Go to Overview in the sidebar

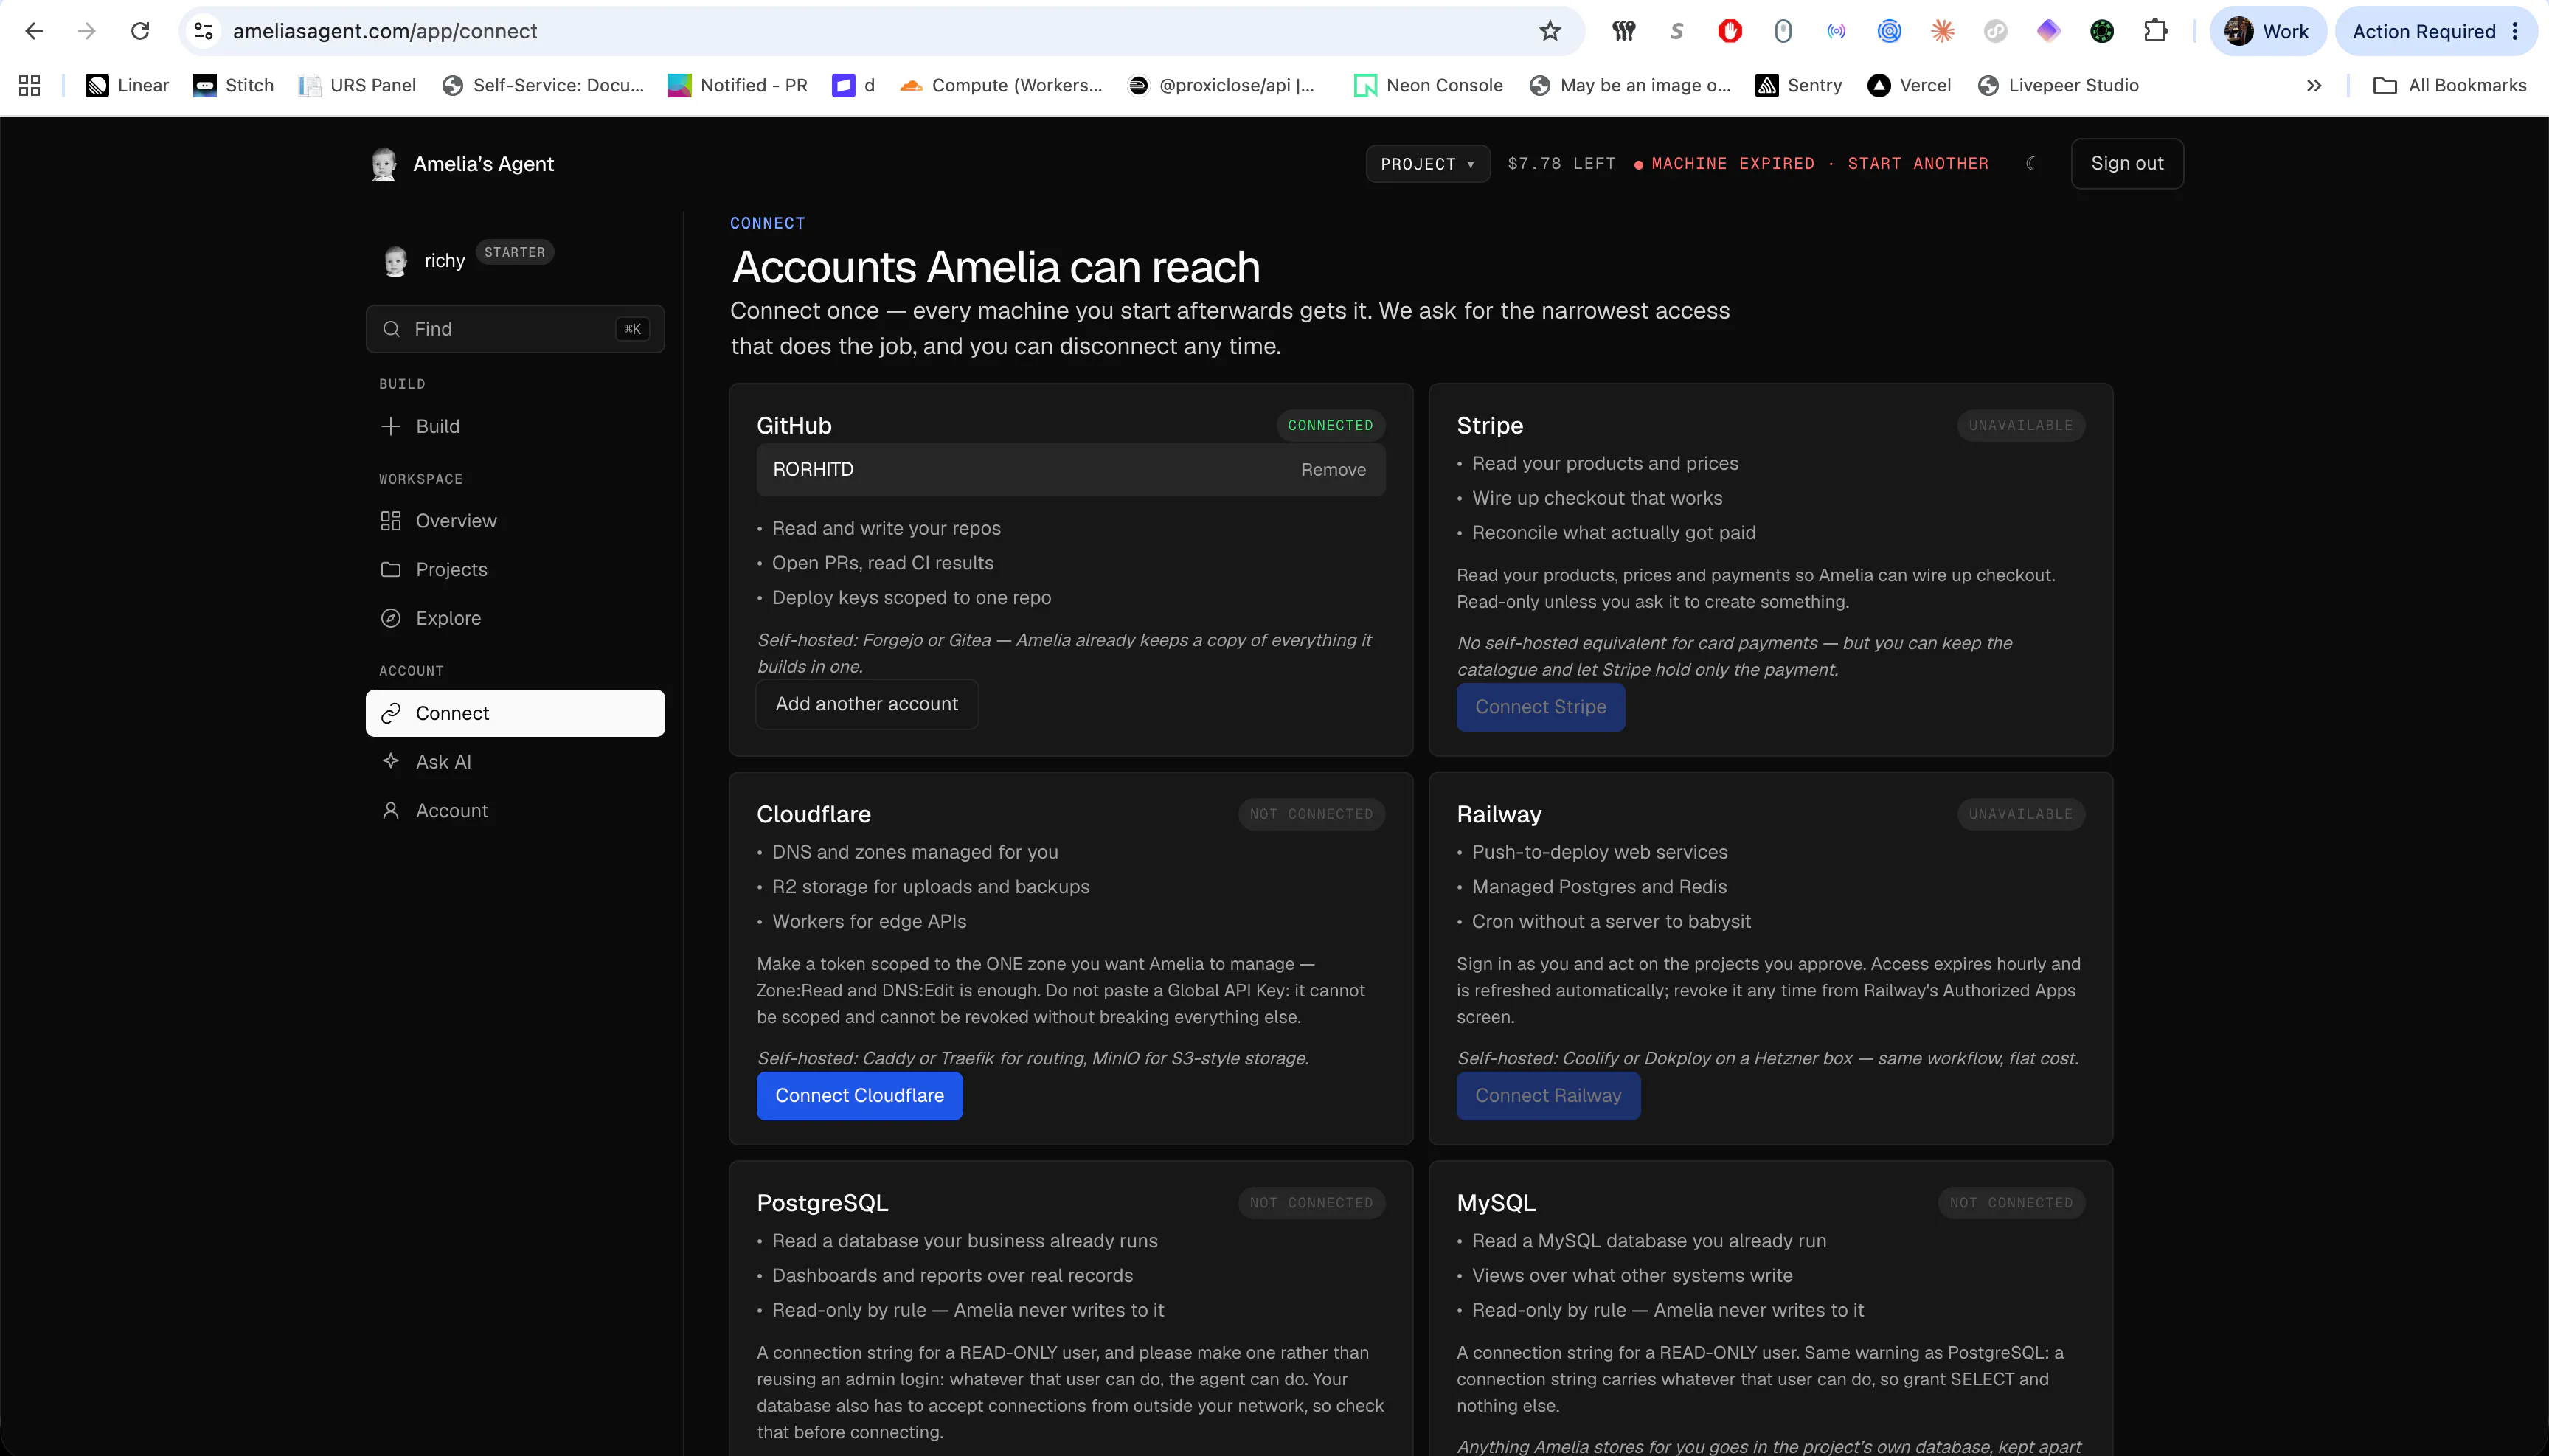coord(515,521)
